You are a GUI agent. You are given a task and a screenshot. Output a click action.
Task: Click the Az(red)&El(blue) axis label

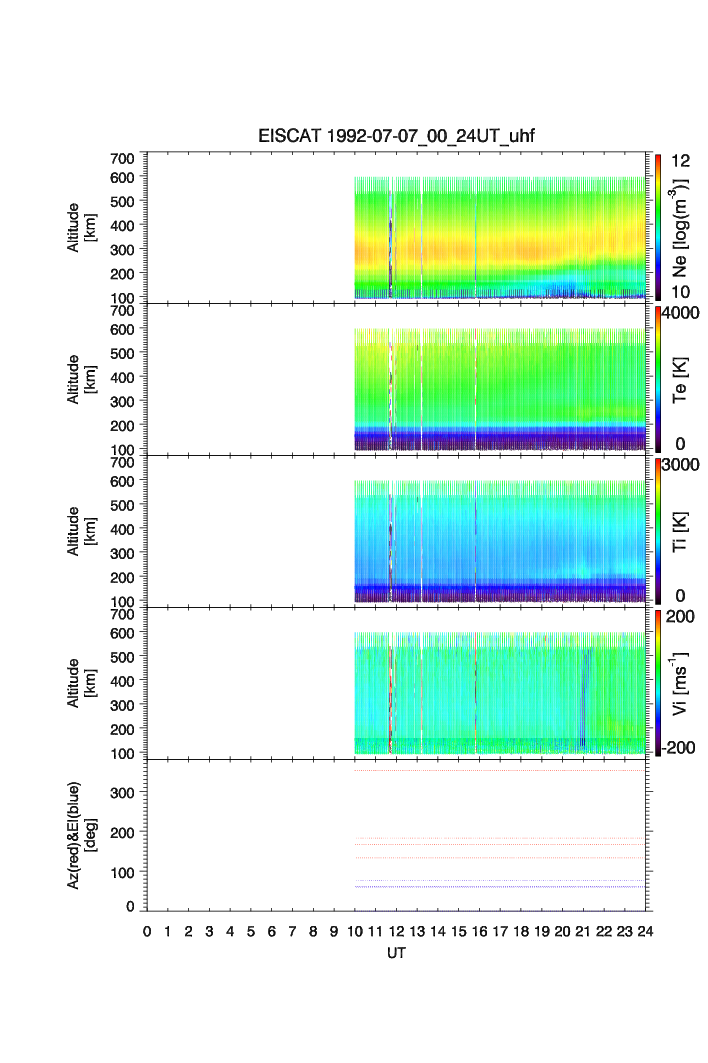click(81, 835)
